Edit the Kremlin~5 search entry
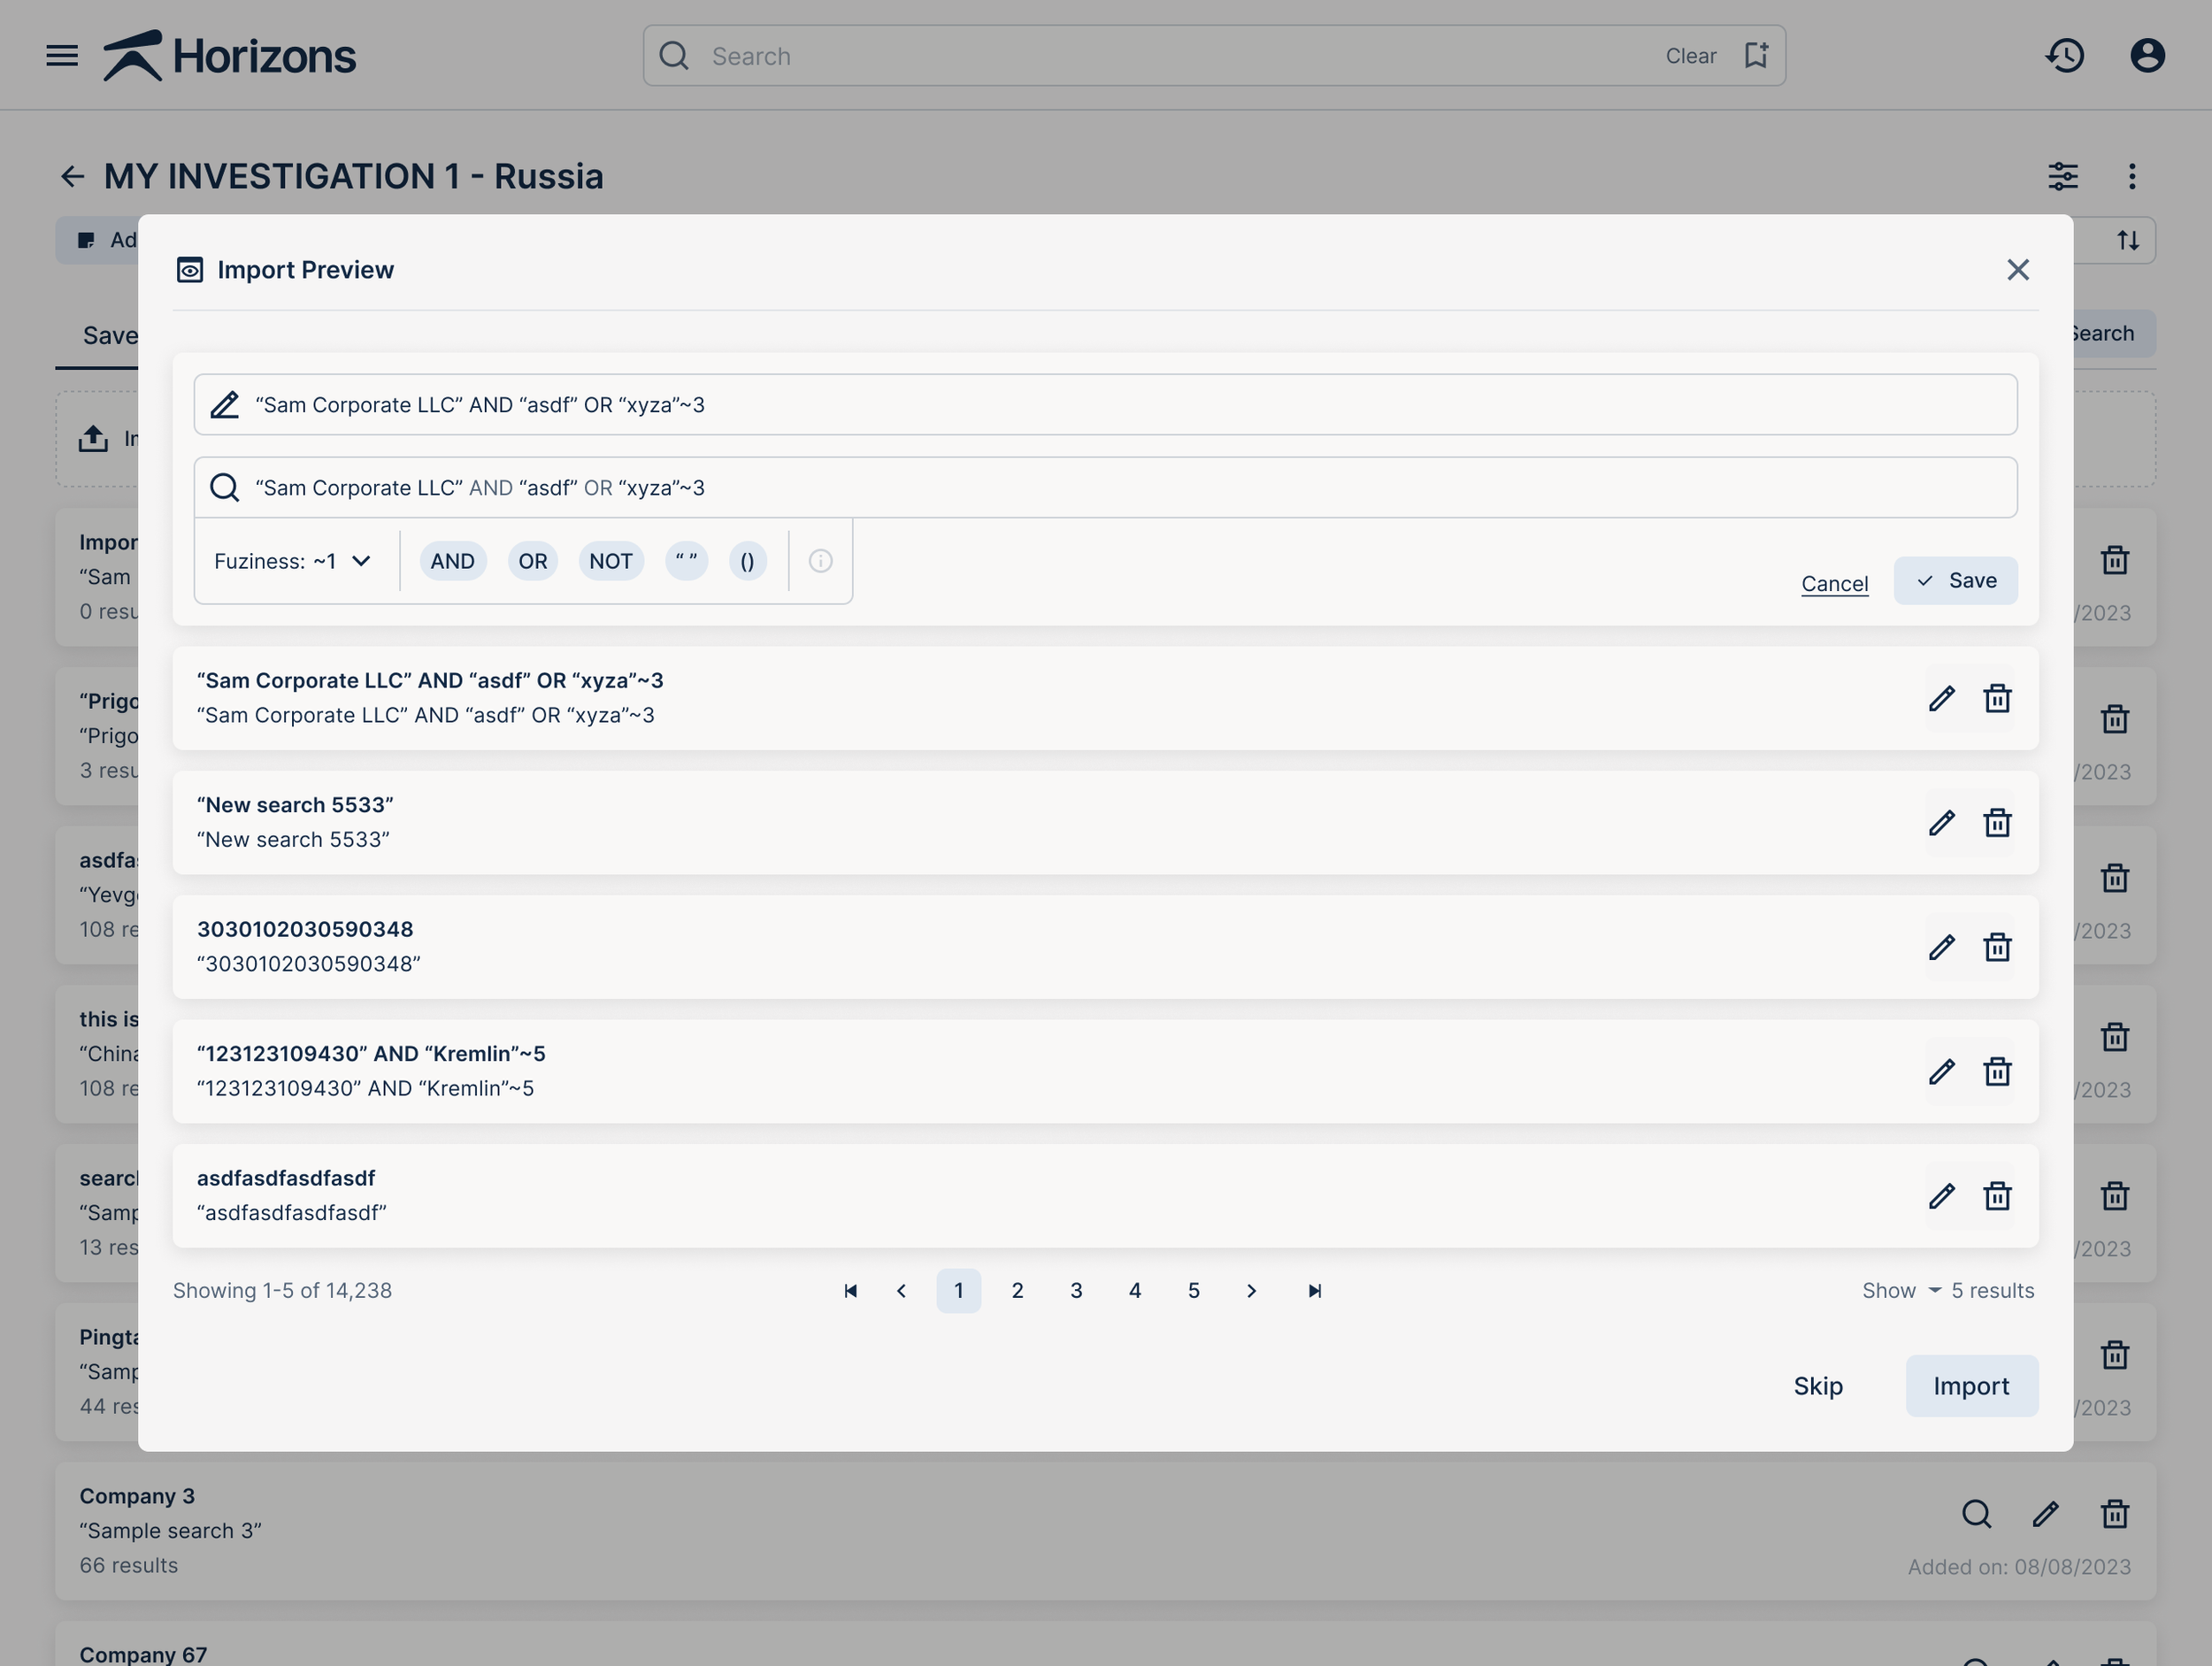Screen dimensions: 2212x1666 point(1941,1072)
